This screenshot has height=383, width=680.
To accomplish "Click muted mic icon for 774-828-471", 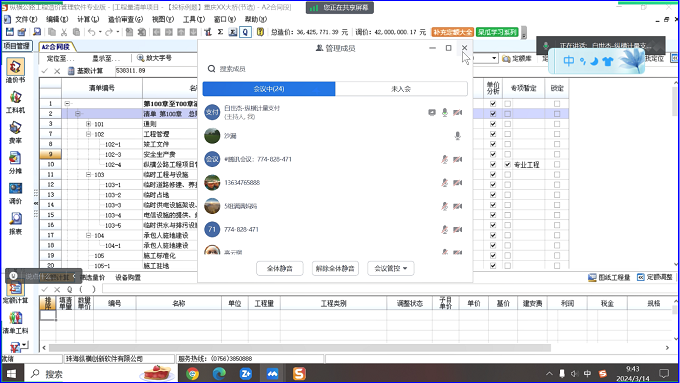I will pos(445,229).
